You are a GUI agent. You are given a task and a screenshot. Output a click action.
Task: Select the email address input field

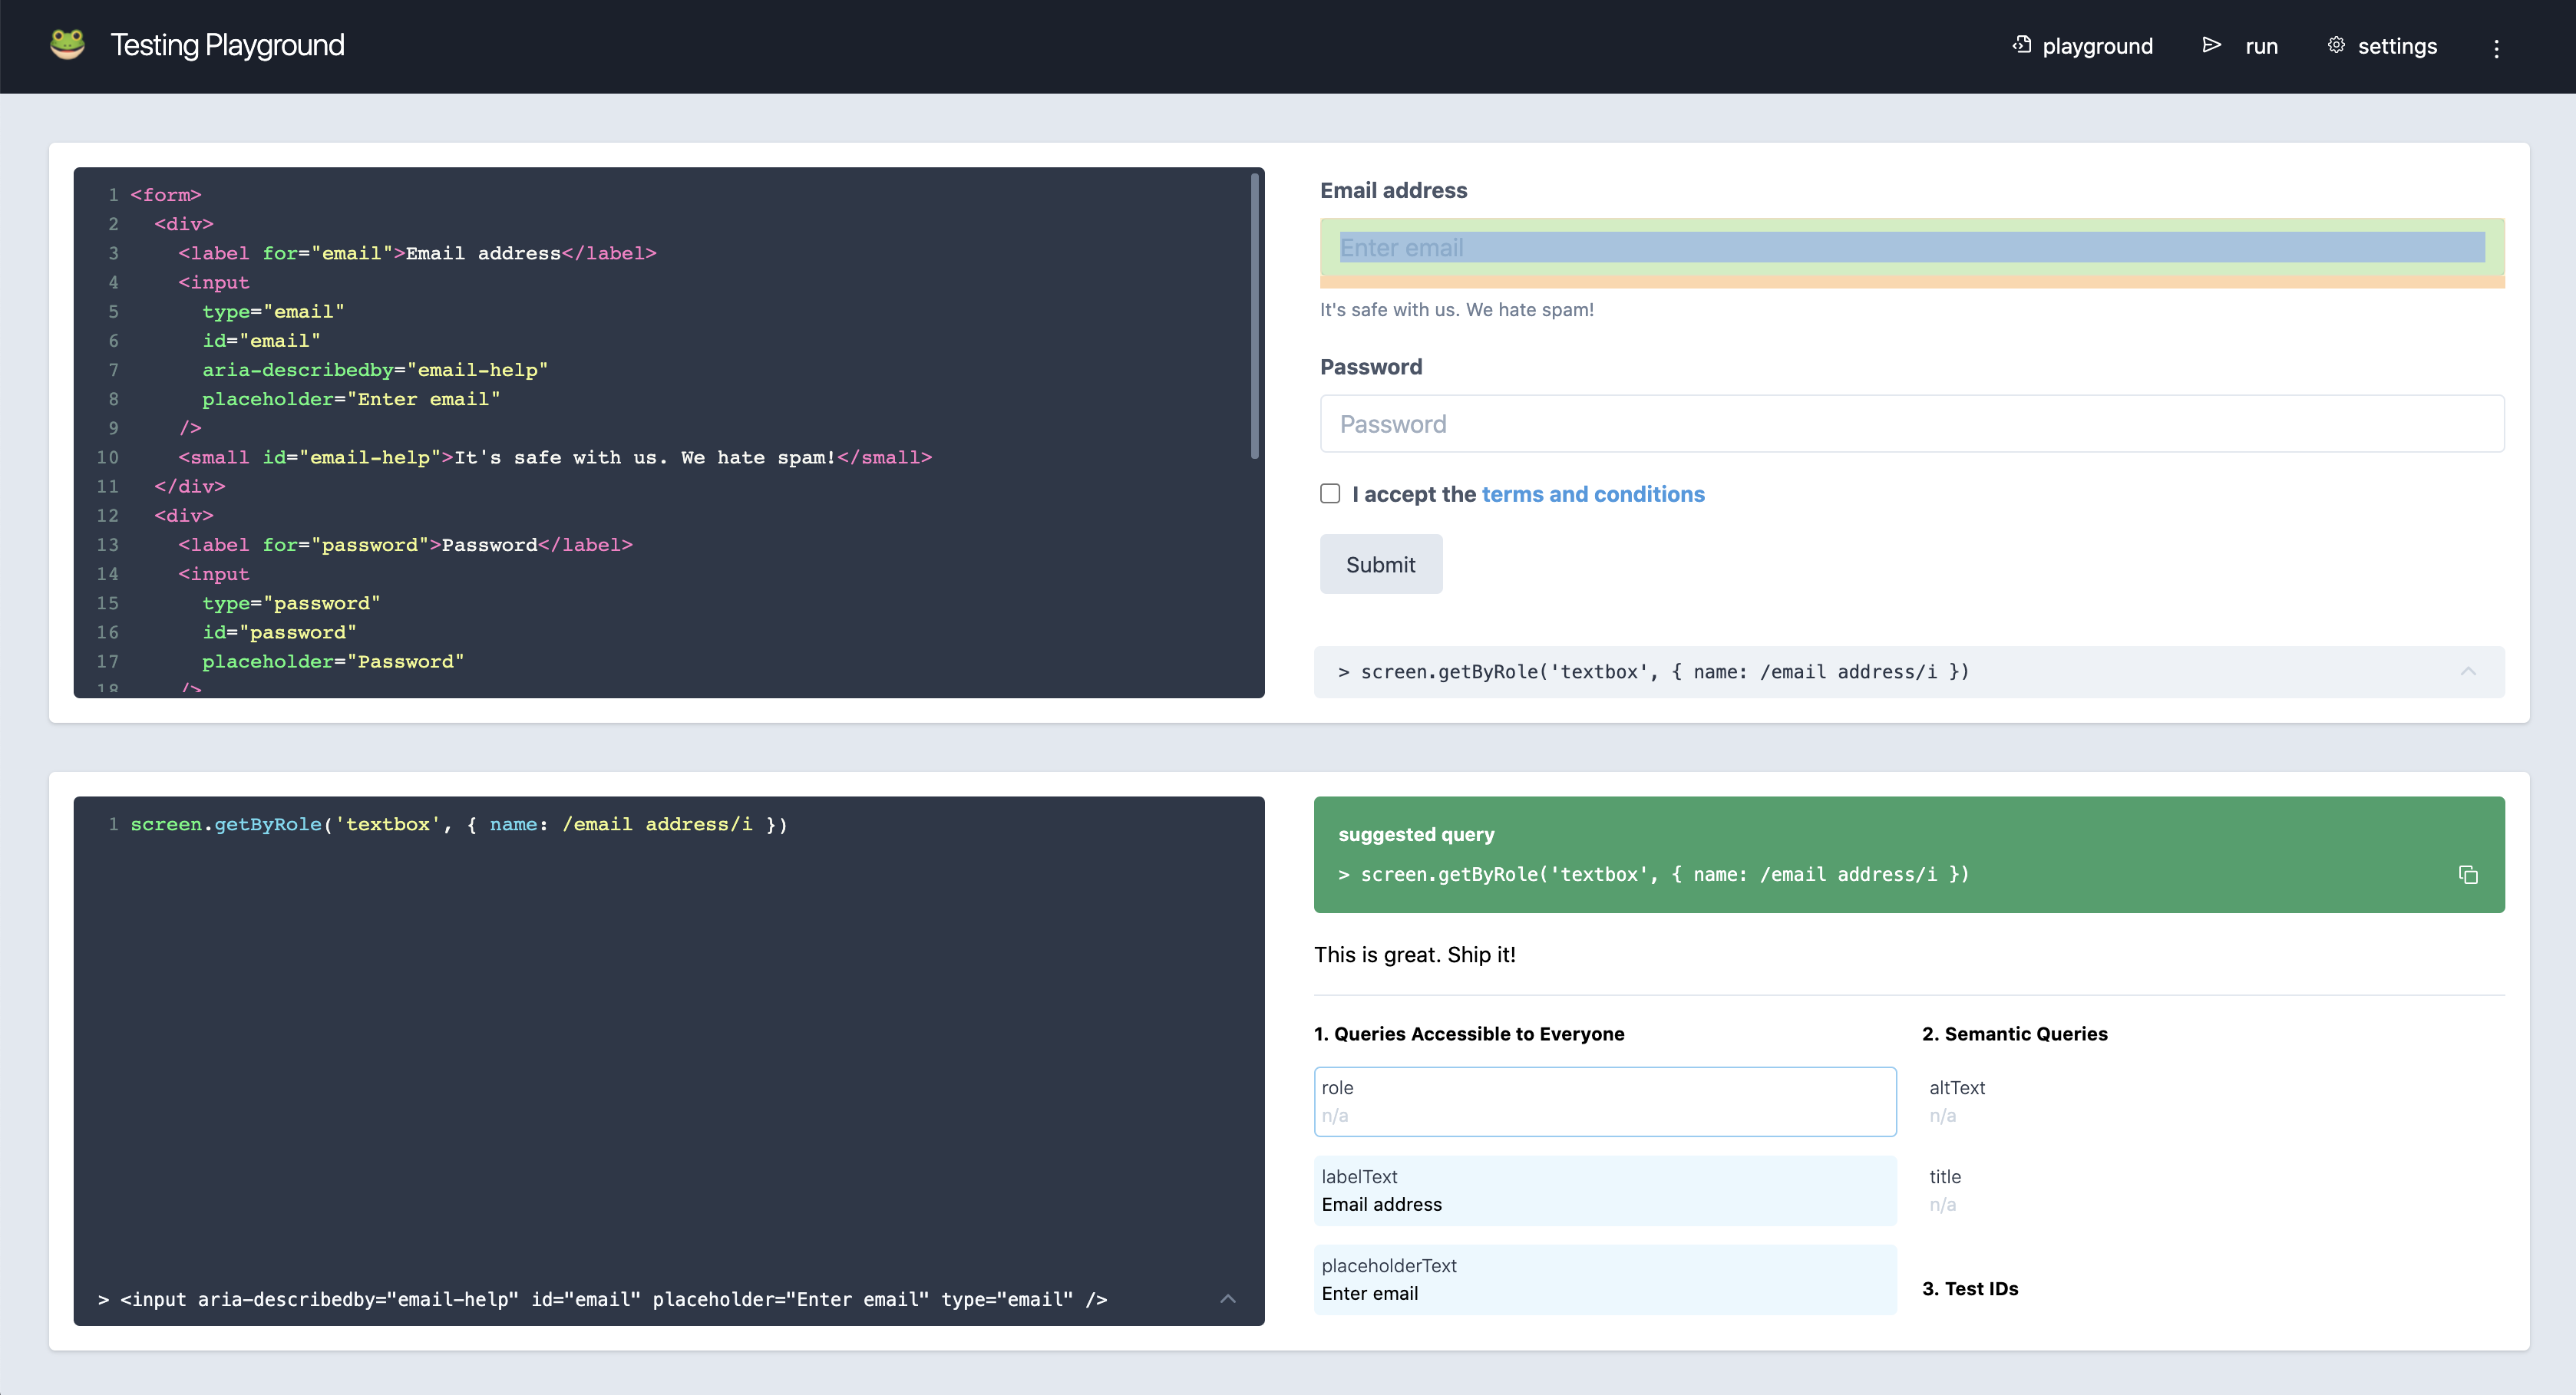click(x=1909, y=247)
